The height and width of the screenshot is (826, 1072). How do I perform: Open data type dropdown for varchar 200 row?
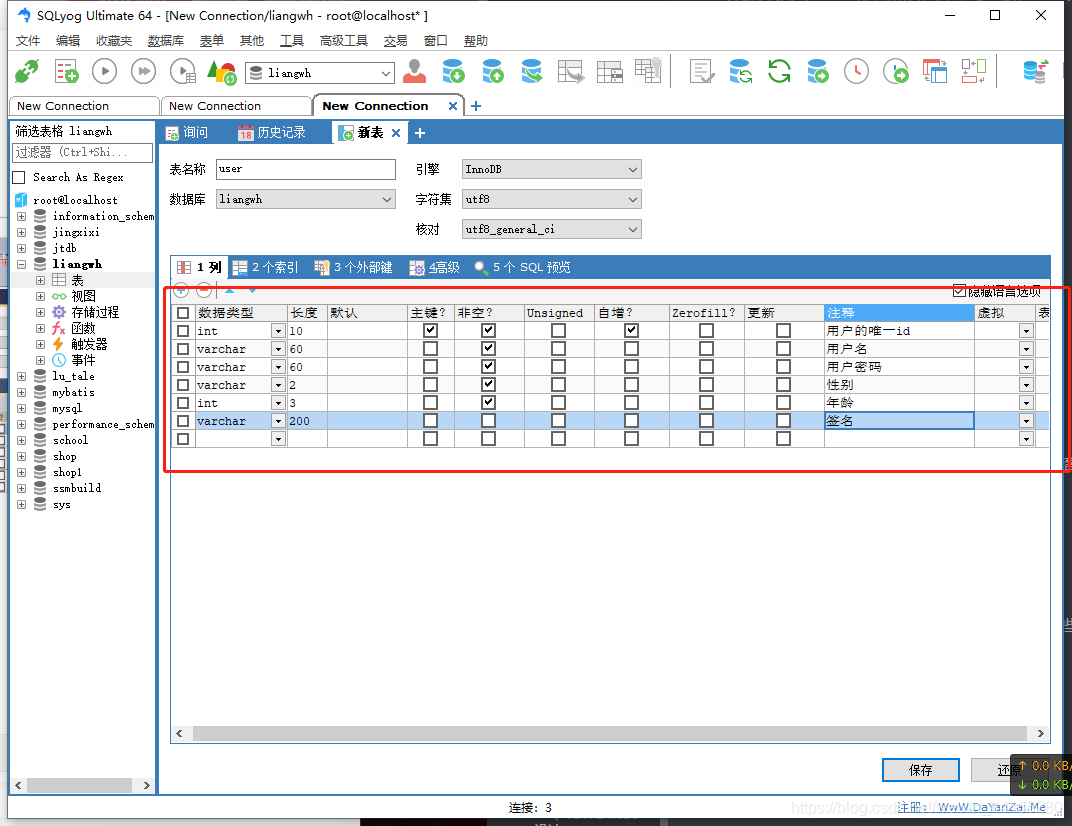coord(278,421)
